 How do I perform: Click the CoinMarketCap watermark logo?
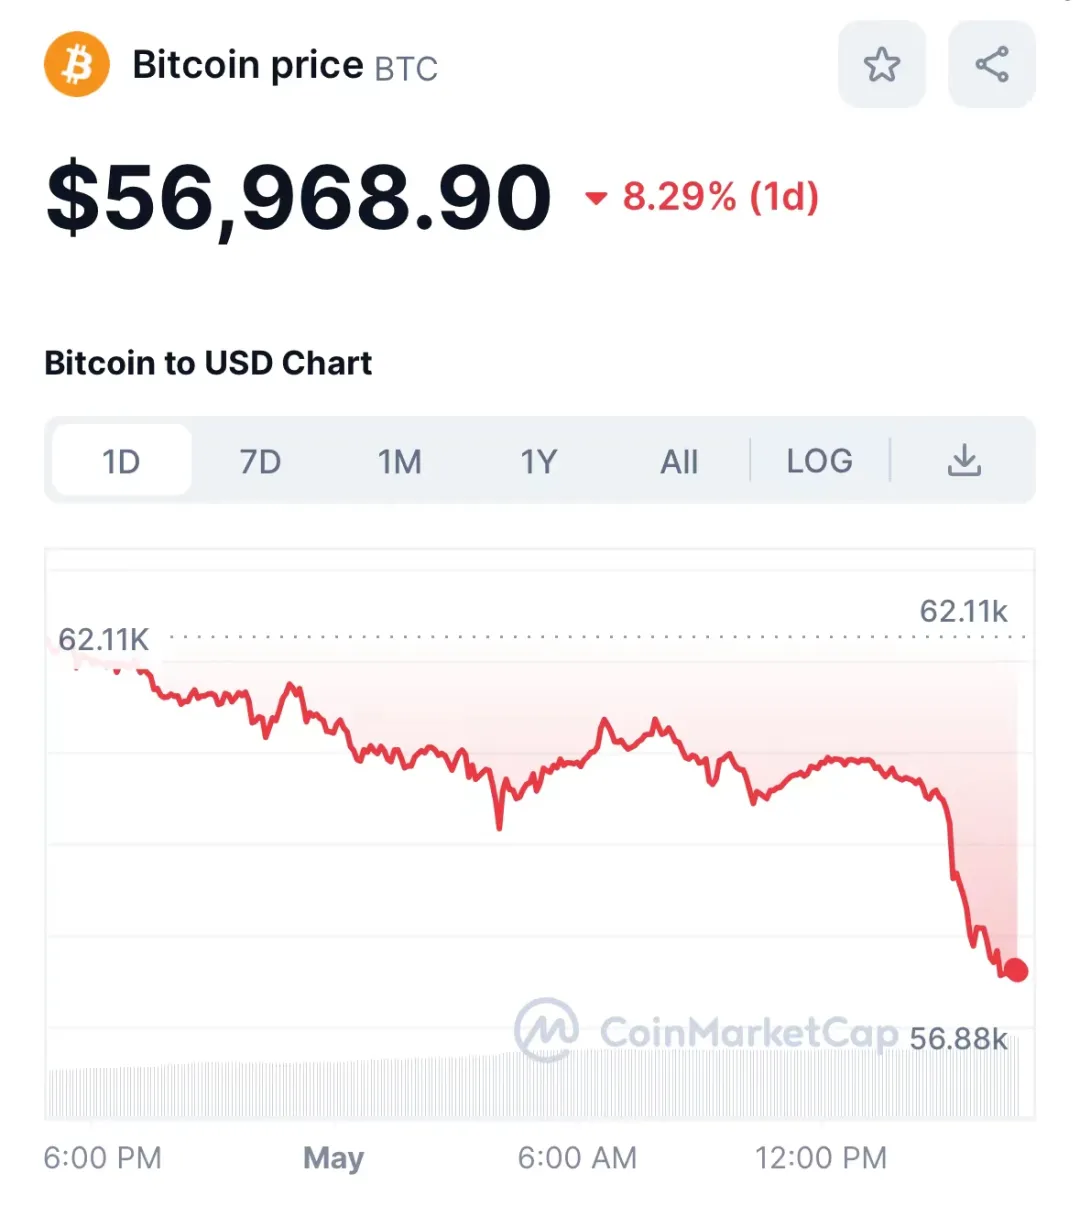547,1029
